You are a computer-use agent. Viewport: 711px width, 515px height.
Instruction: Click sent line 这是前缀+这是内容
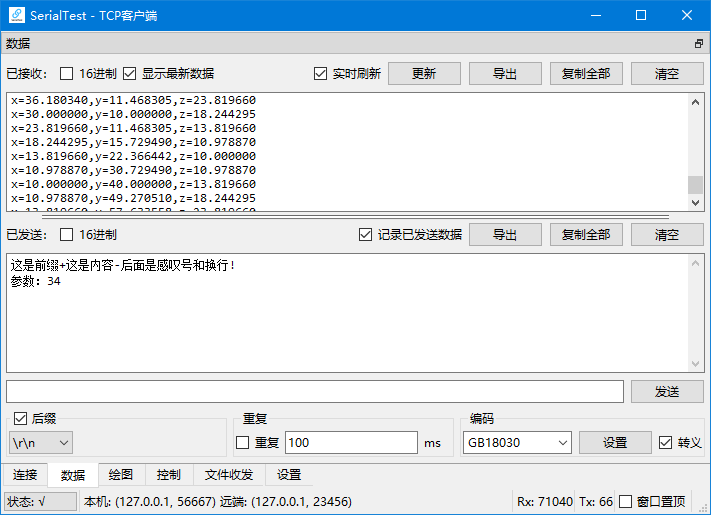pos(123,265)
